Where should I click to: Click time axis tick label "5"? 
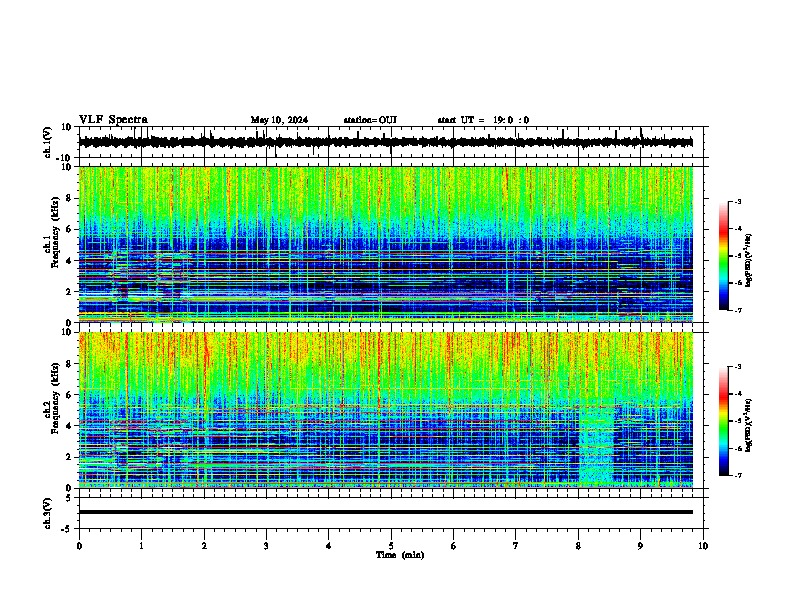click(x=391, y=546)
